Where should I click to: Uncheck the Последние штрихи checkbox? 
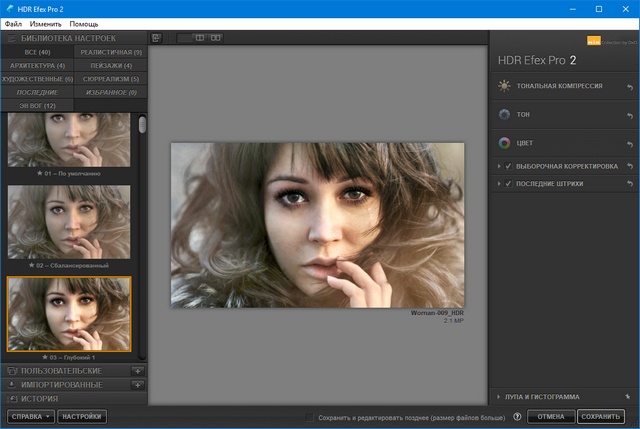coord(509,184)
